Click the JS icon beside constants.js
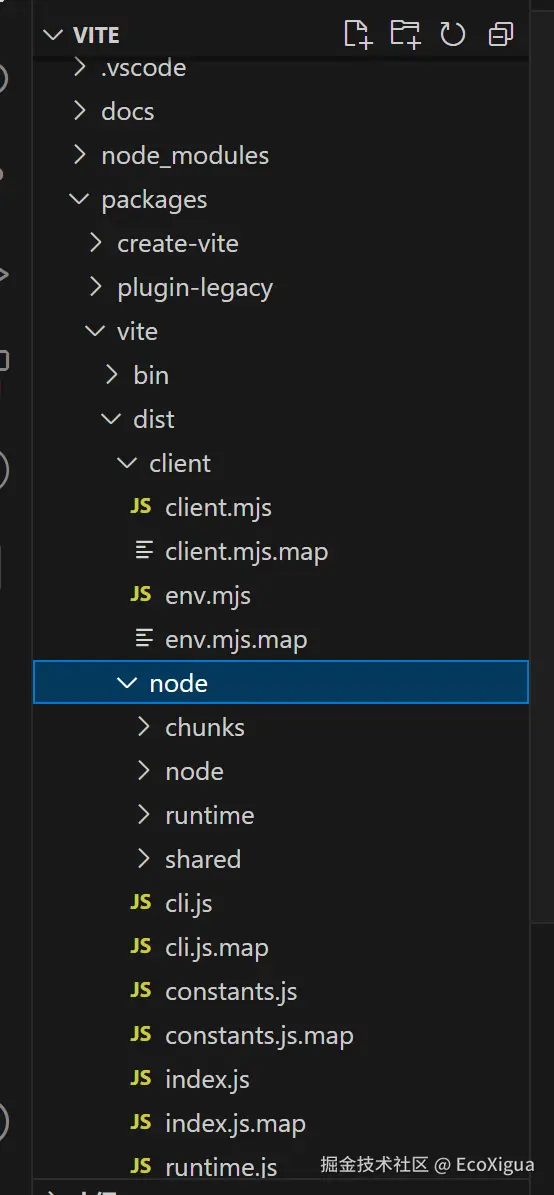This screenshot has width=554, height=1195. tap(141, 991)
